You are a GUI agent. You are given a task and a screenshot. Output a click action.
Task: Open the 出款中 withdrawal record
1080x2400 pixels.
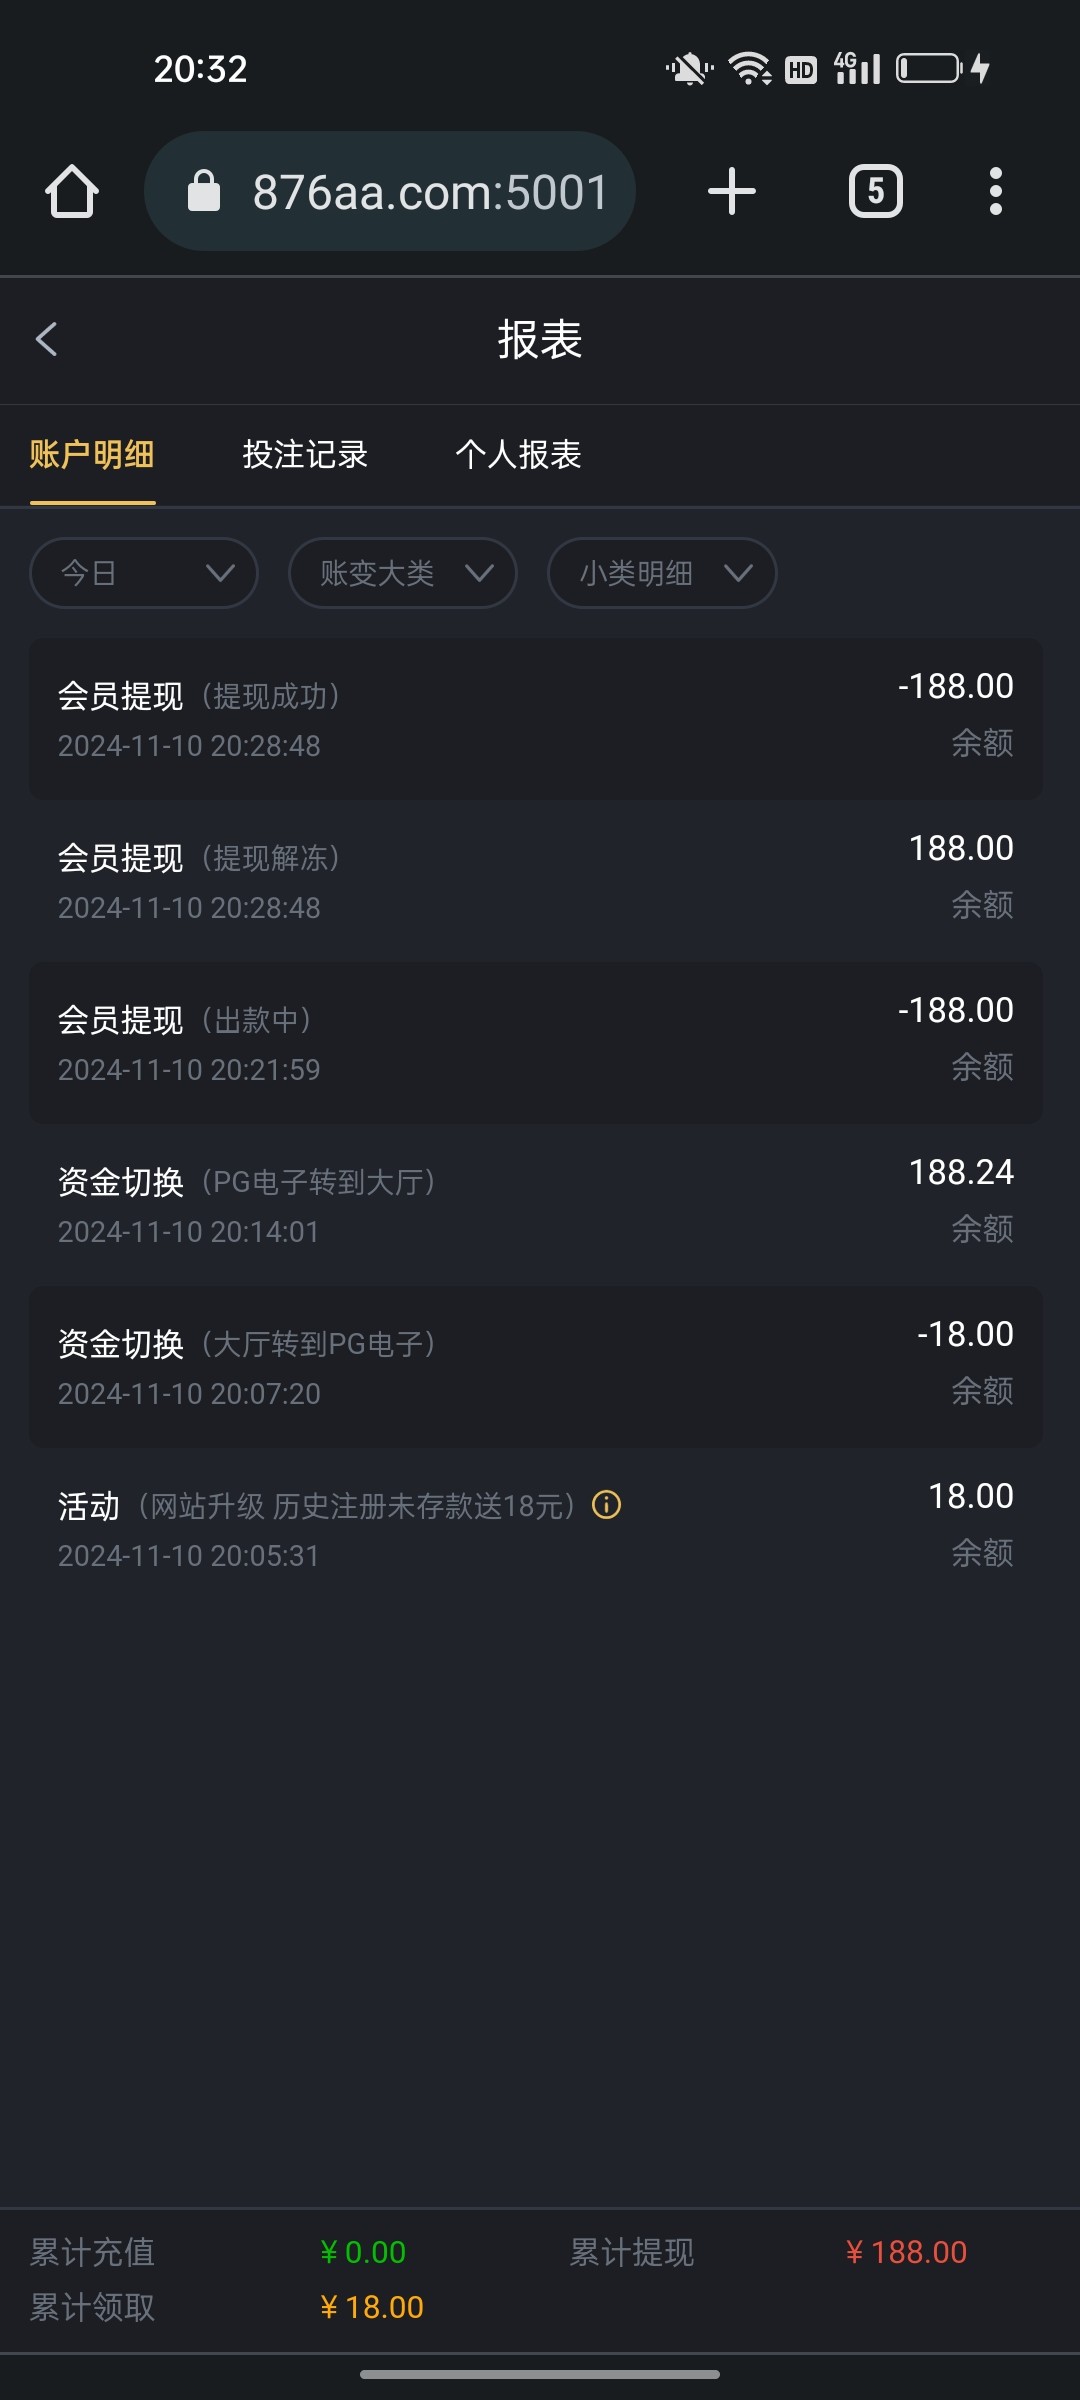(536, 1043)
